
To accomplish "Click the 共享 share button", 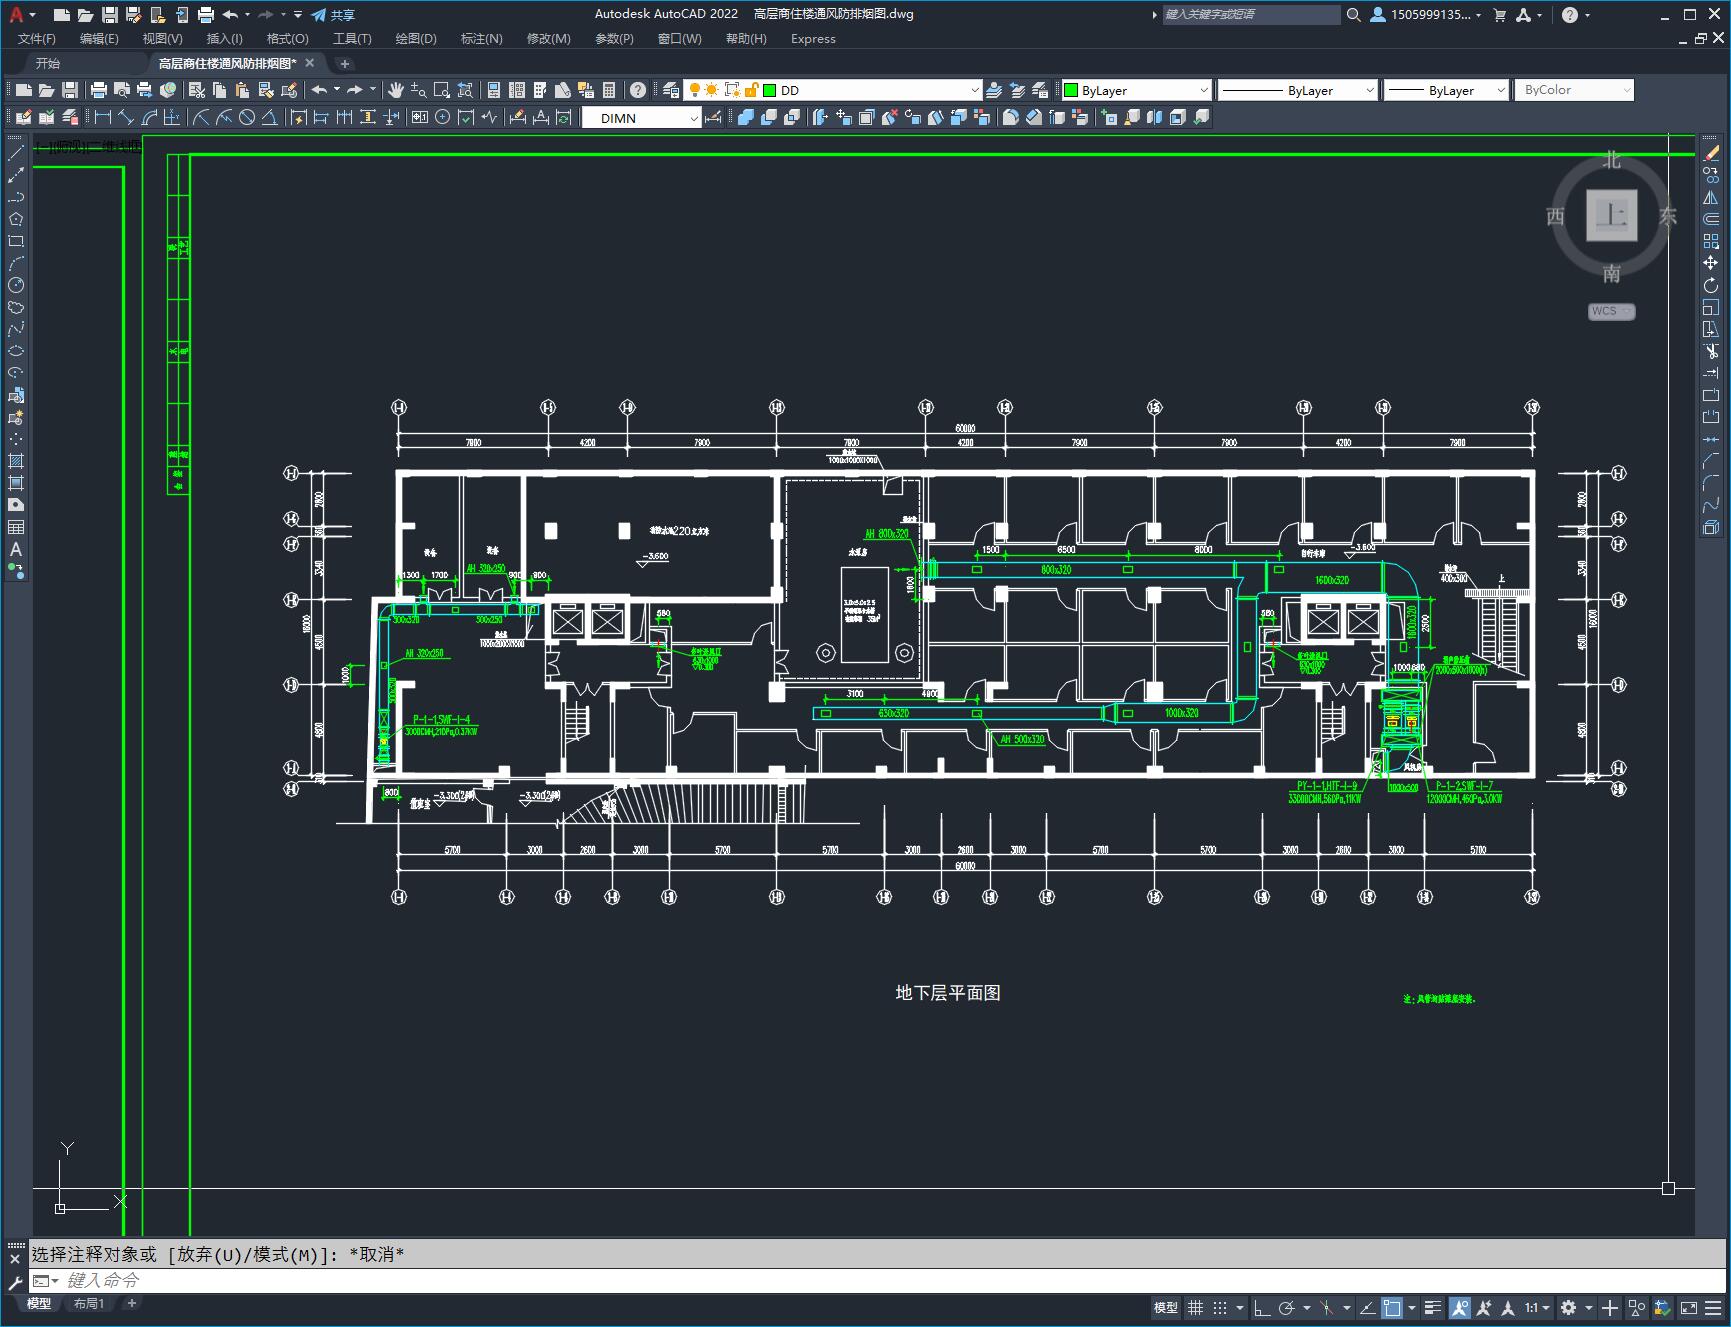I will click(333, 15).
